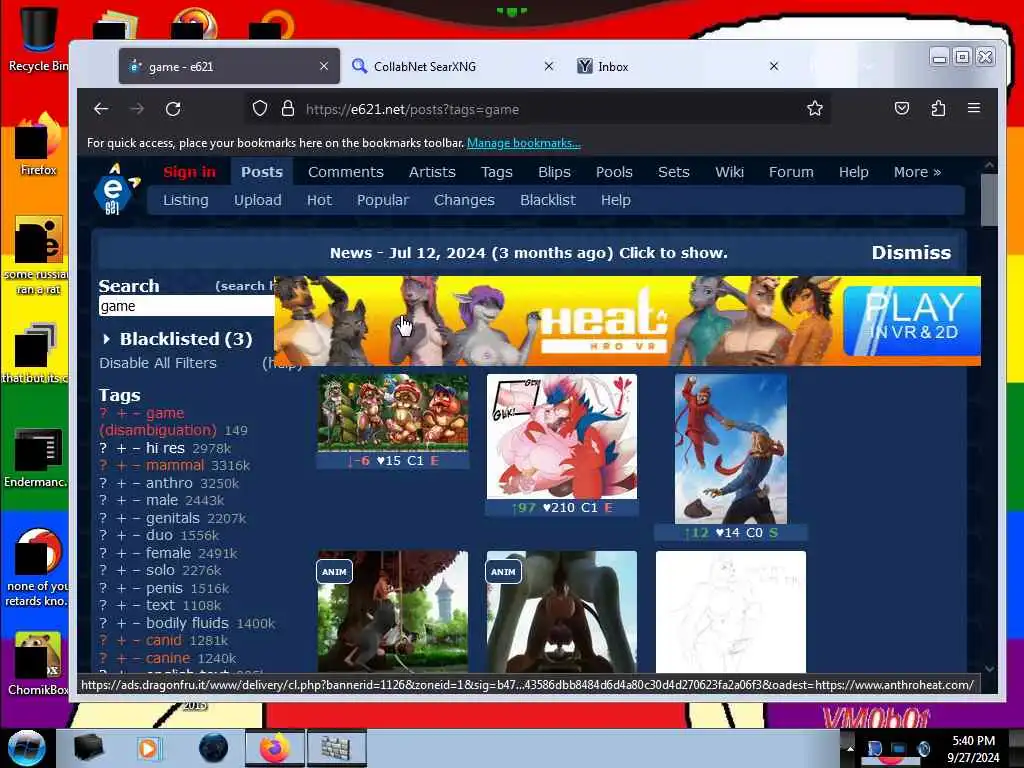
Task: Open the Recycle Bin desktop icon
Action: coord(38,38)
